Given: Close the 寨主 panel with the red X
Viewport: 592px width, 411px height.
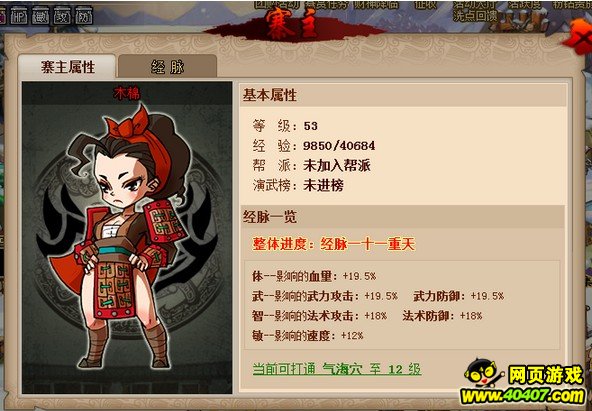Looking at the screenshot, I should click(x=579, y=38).
